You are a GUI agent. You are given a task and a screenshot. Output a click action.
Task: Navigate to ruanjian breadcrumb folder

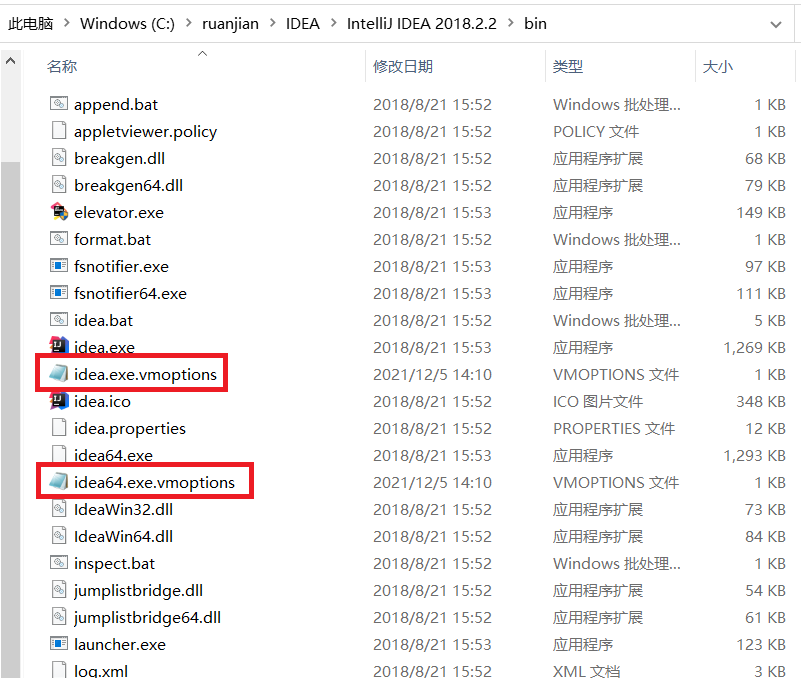[230, 23]
